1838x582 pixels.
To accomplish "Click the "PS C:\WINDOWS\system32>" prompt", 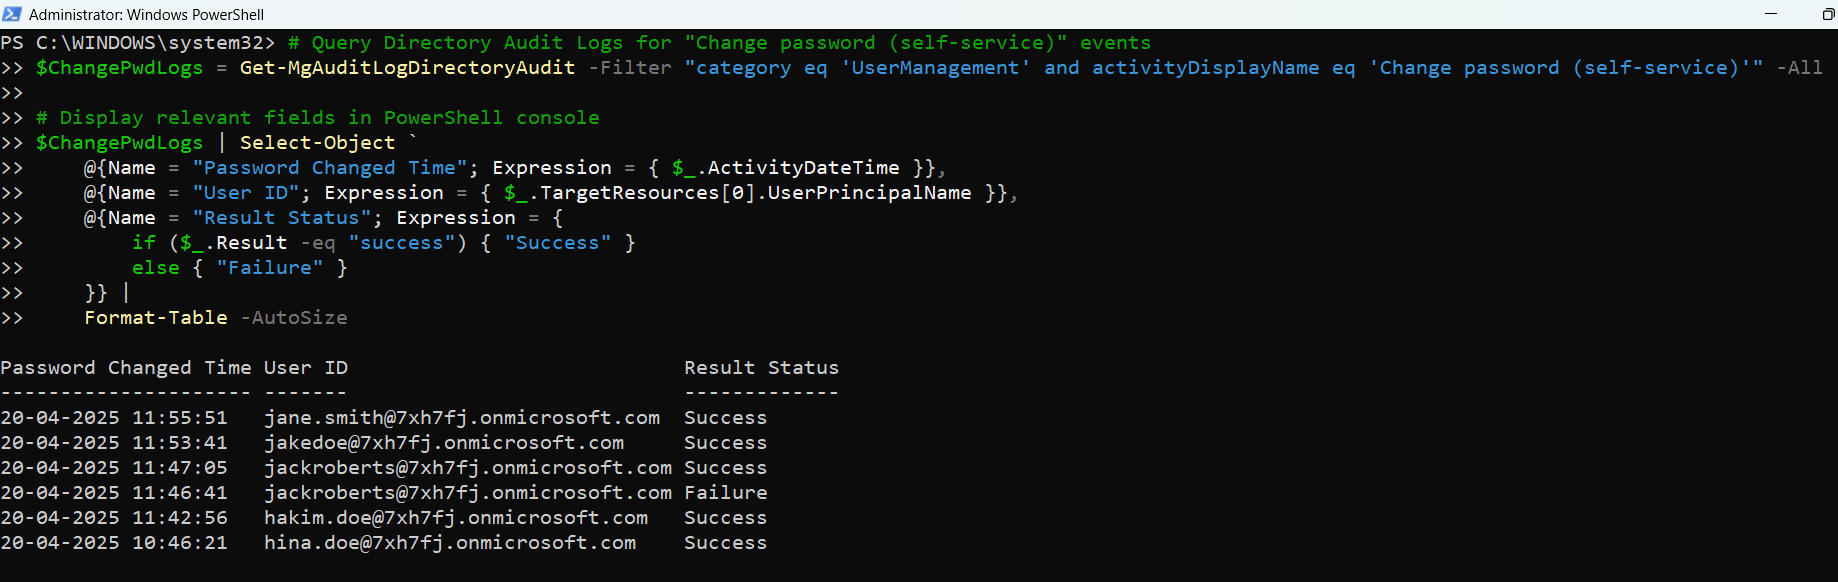I will coord(137,43).
